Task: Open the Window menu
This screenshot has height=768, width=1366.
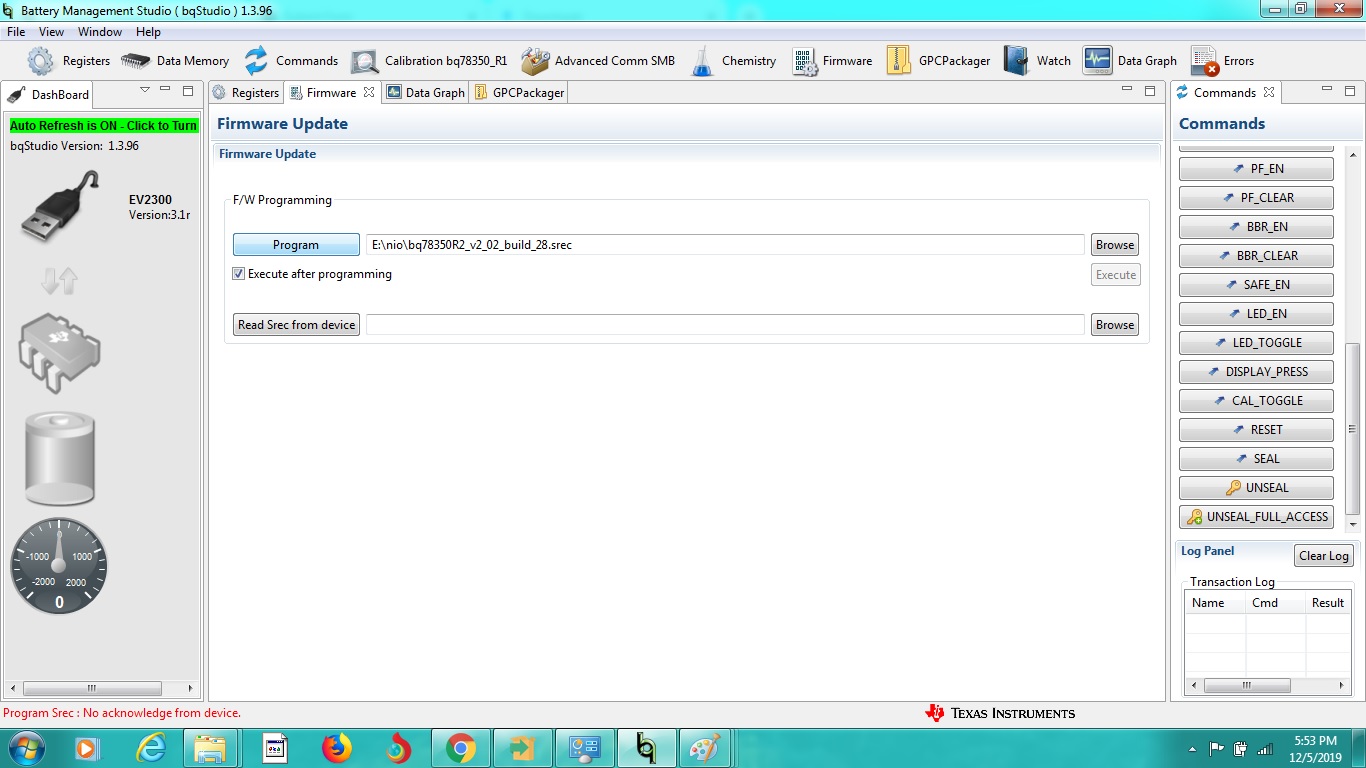Action: click(100, 32)
